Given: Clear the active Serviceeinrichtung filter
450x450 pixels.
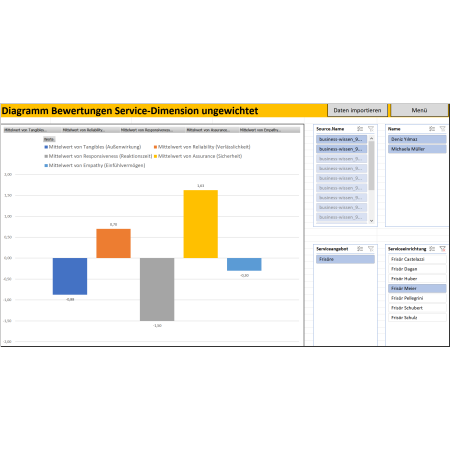Looking at the screenshot, I should (443, 249).
